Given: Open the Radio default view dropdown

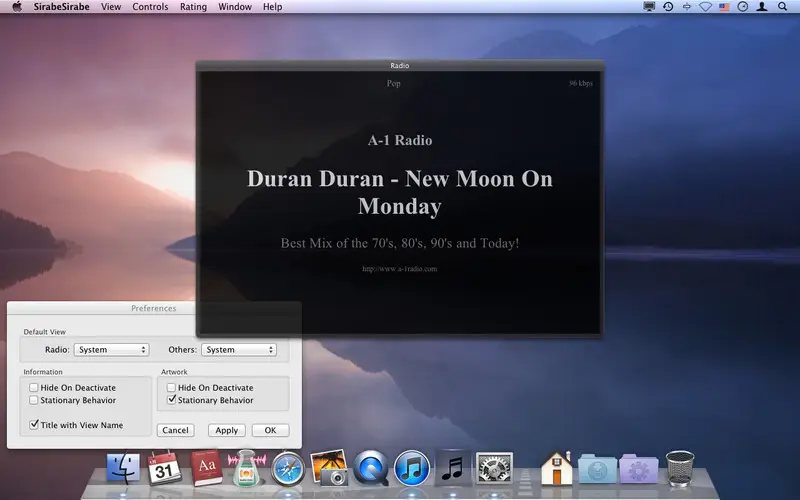Looking at the screenshot, I should pos(111,349).
